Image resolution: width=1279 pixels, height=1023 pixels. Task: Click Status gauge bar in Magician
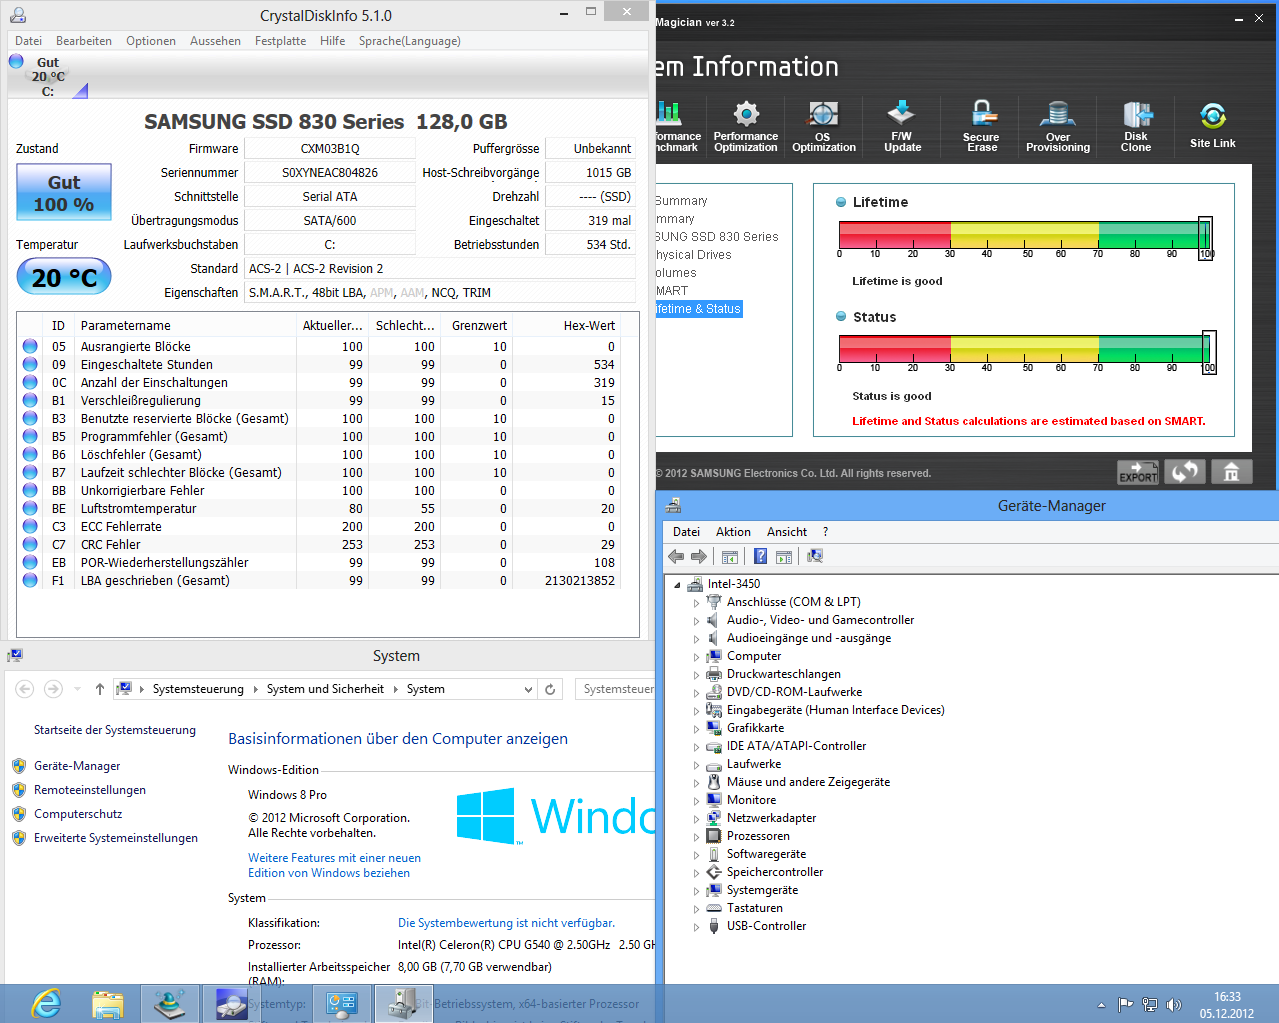tap(1025, 349)
